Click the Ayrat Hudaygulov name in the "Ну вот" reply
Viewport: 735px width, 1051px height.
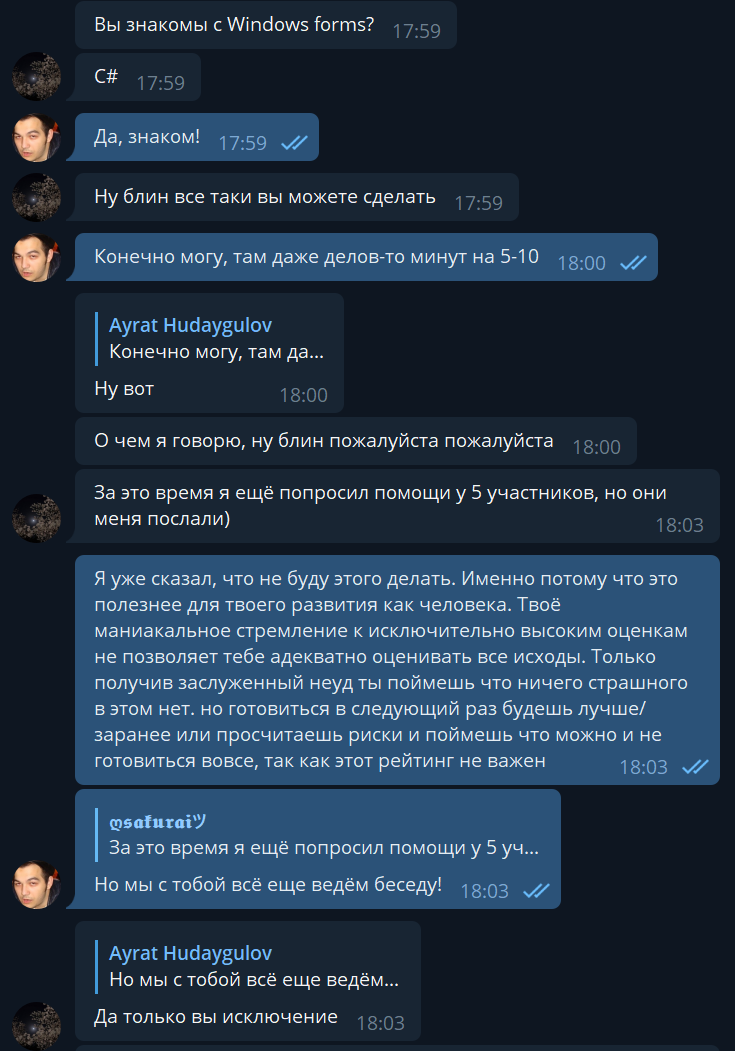[190, 325]
